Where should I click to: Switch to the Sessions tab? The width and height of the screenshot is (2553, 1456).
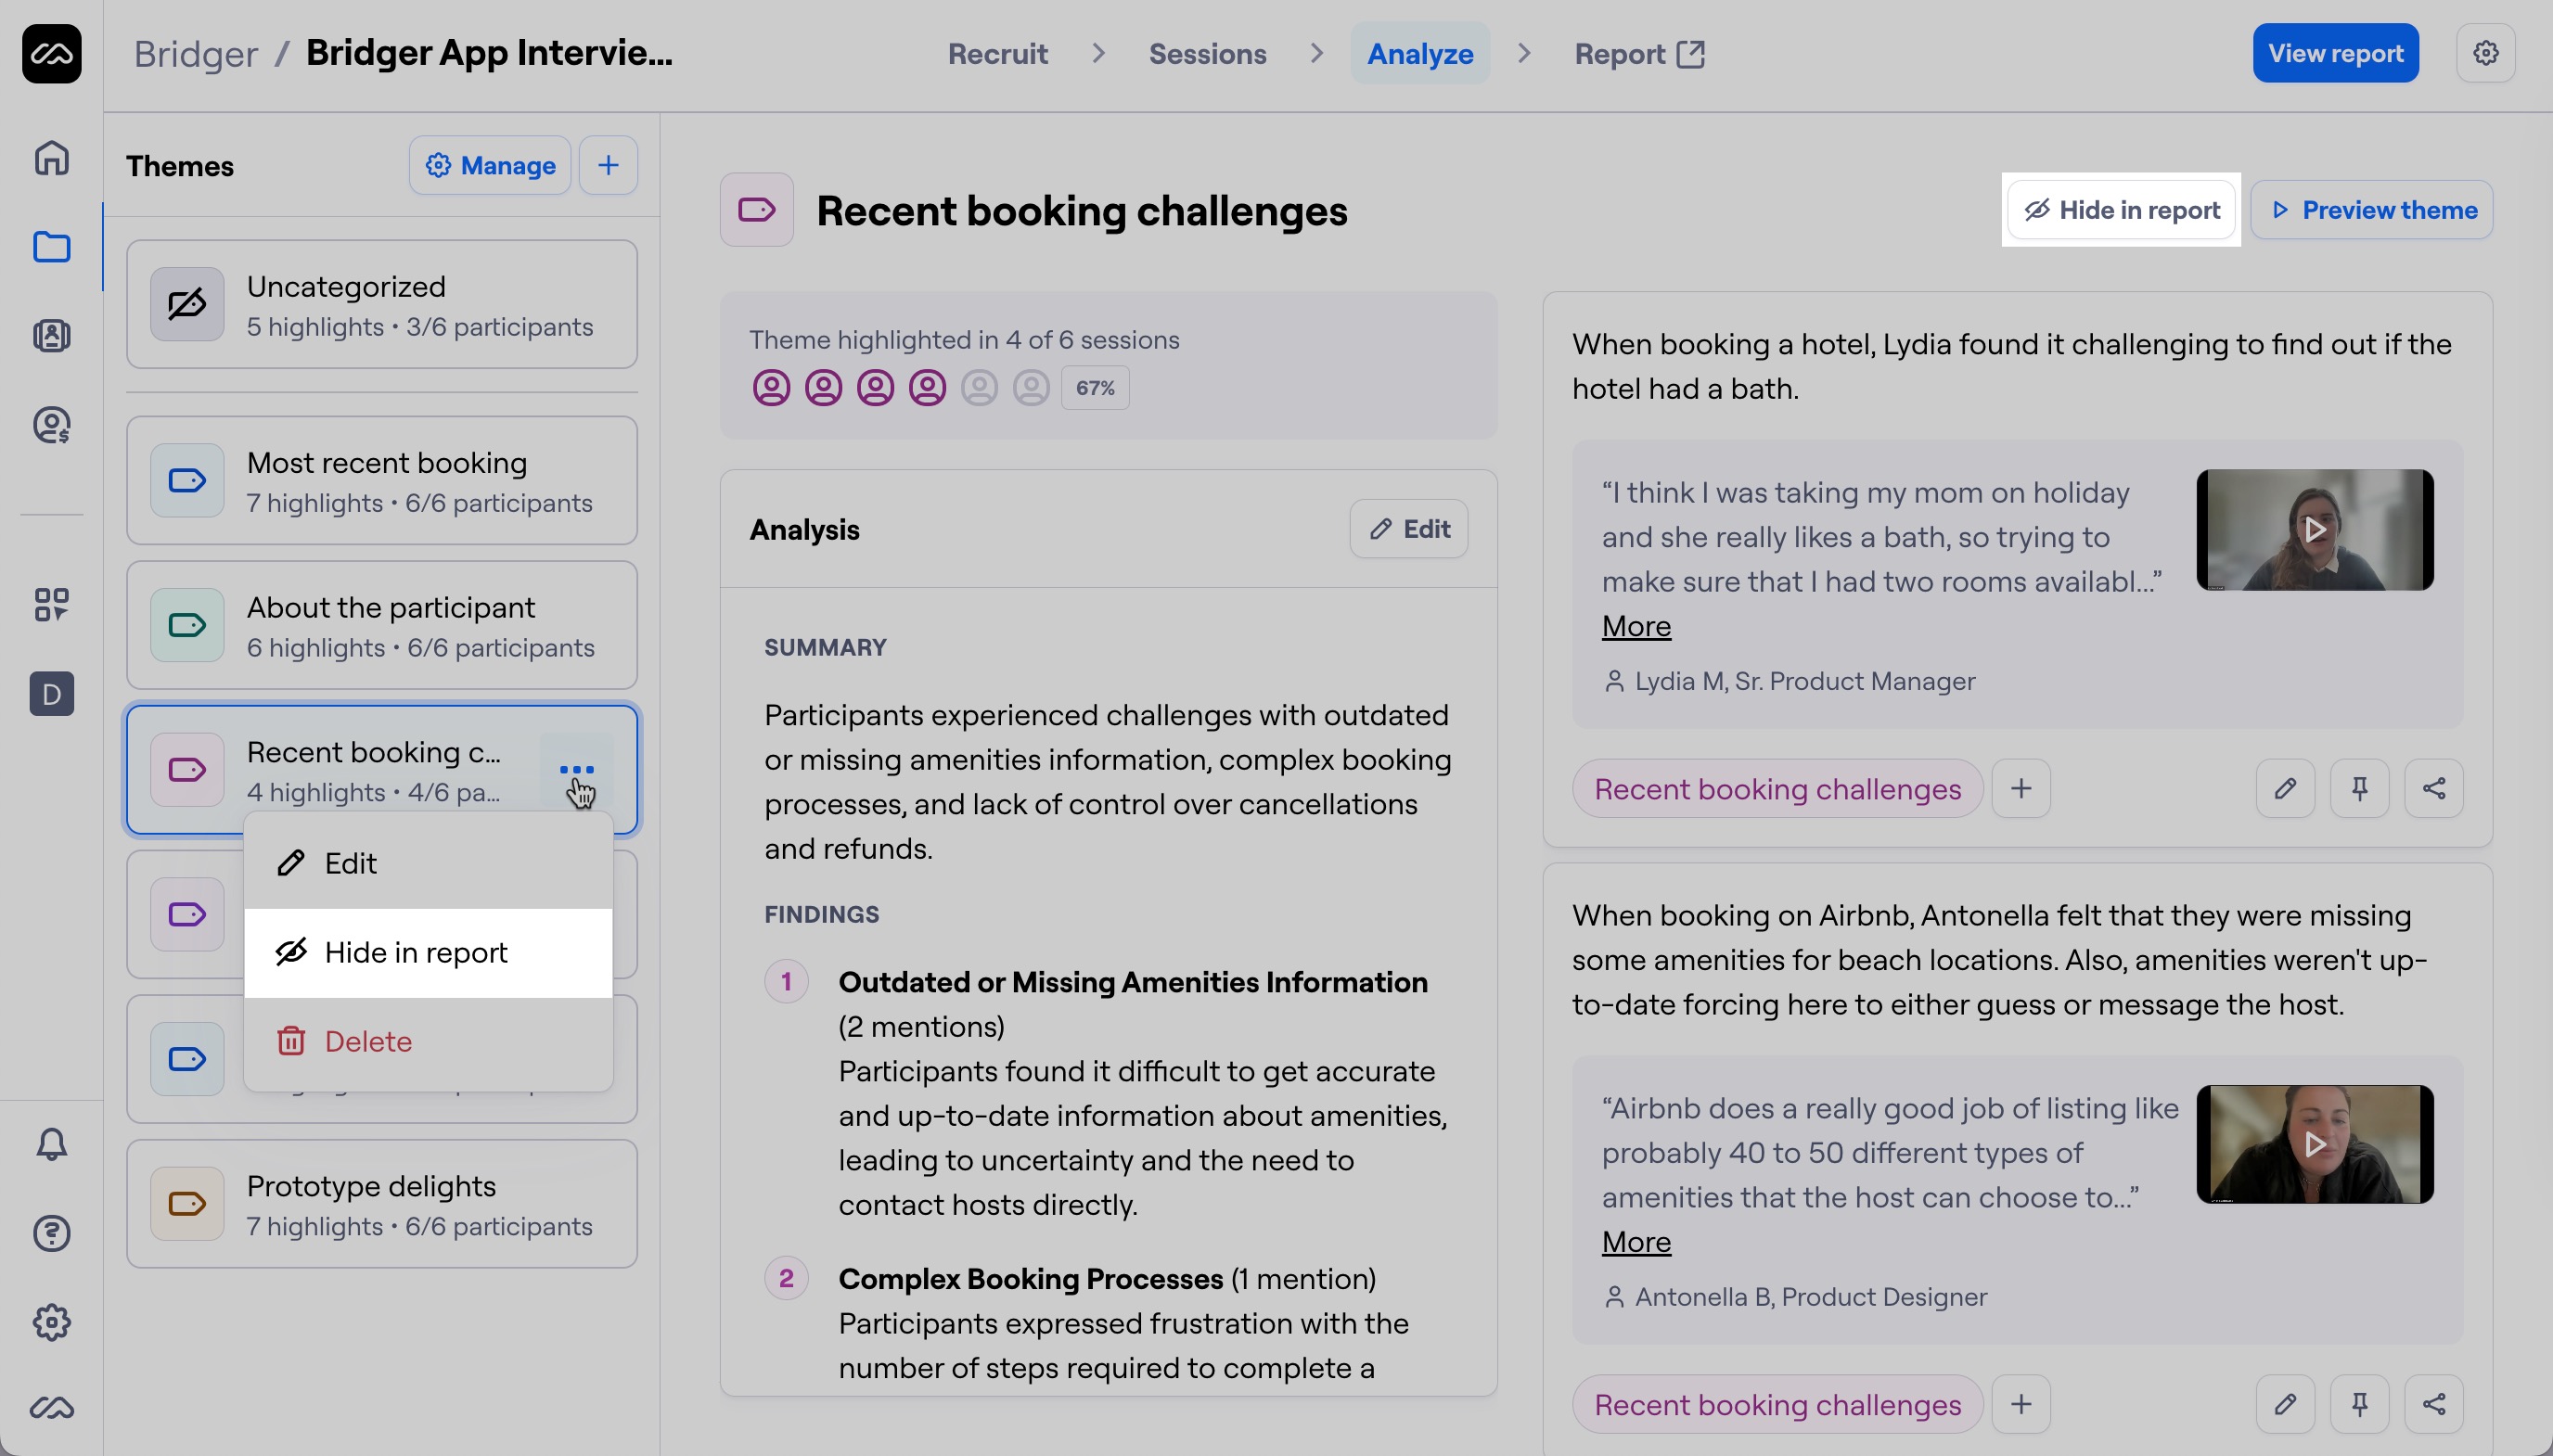pos(1207,53)
